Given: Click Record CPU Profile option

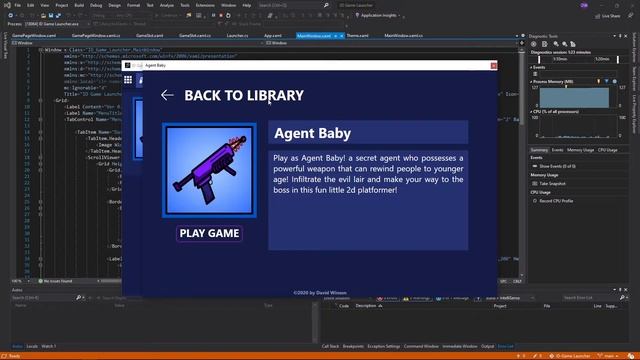Looking at the screenshot, I should [x=557, y=201].
